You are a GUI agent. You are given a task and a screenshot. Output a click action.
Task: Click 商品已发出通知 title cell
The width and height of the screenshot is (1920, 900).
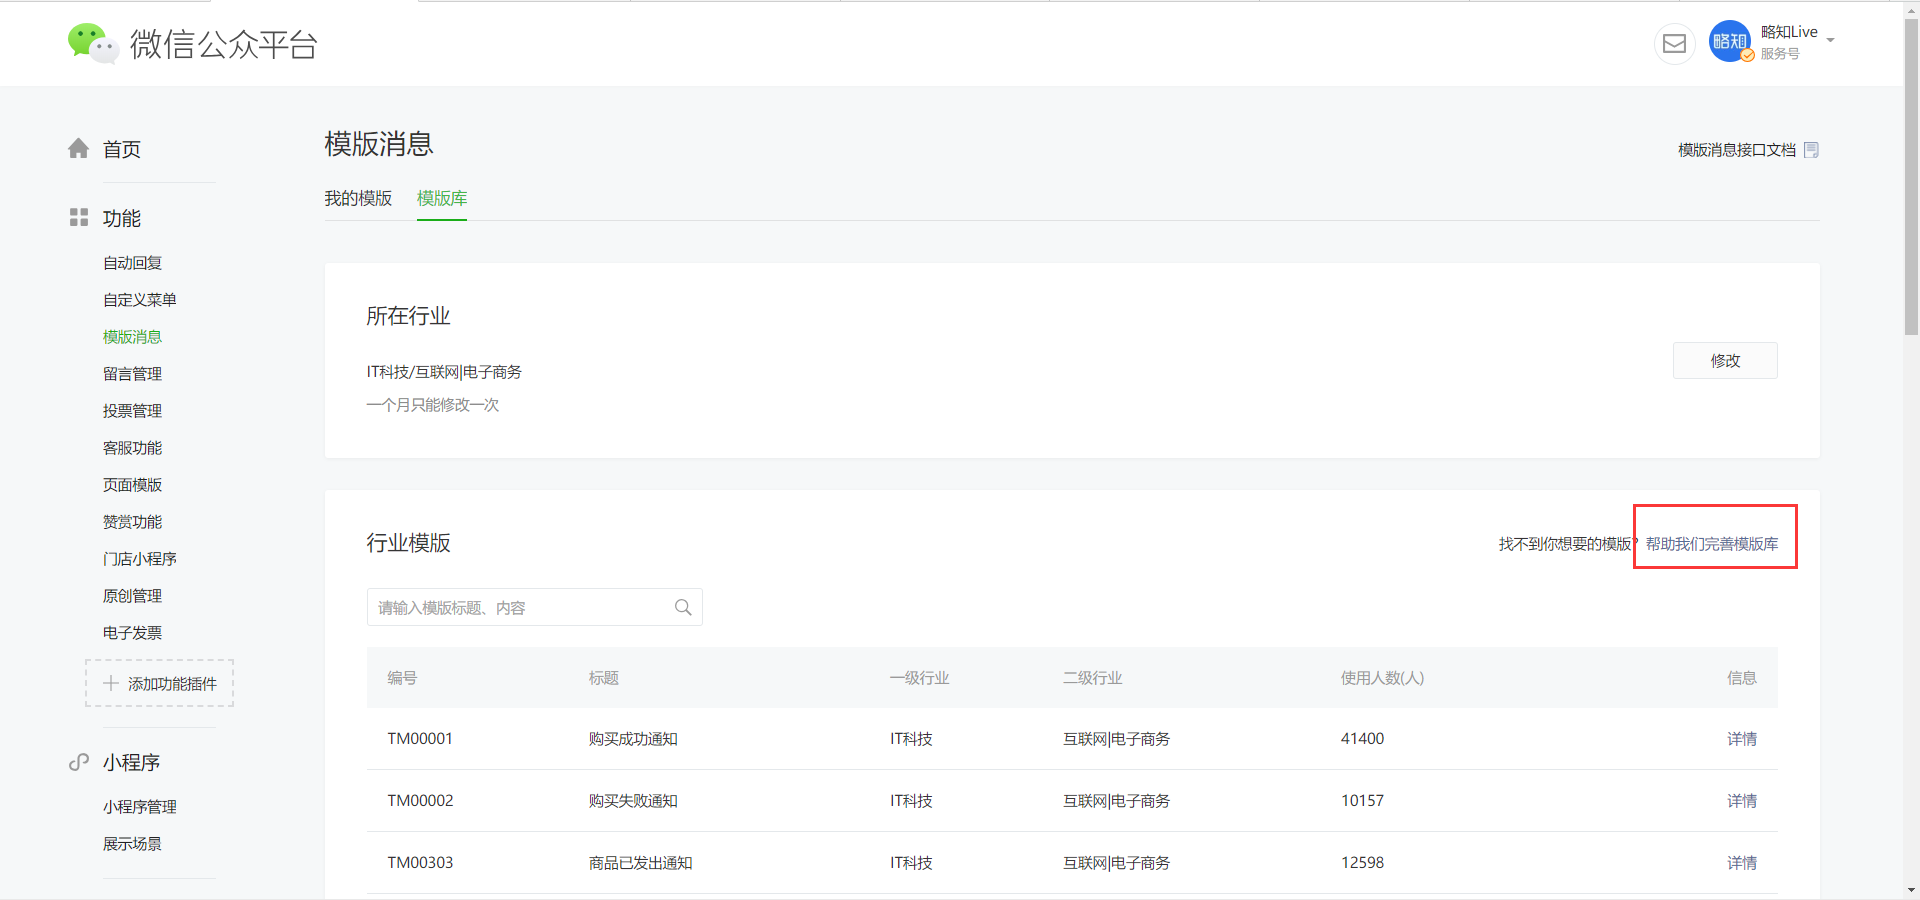641,863
